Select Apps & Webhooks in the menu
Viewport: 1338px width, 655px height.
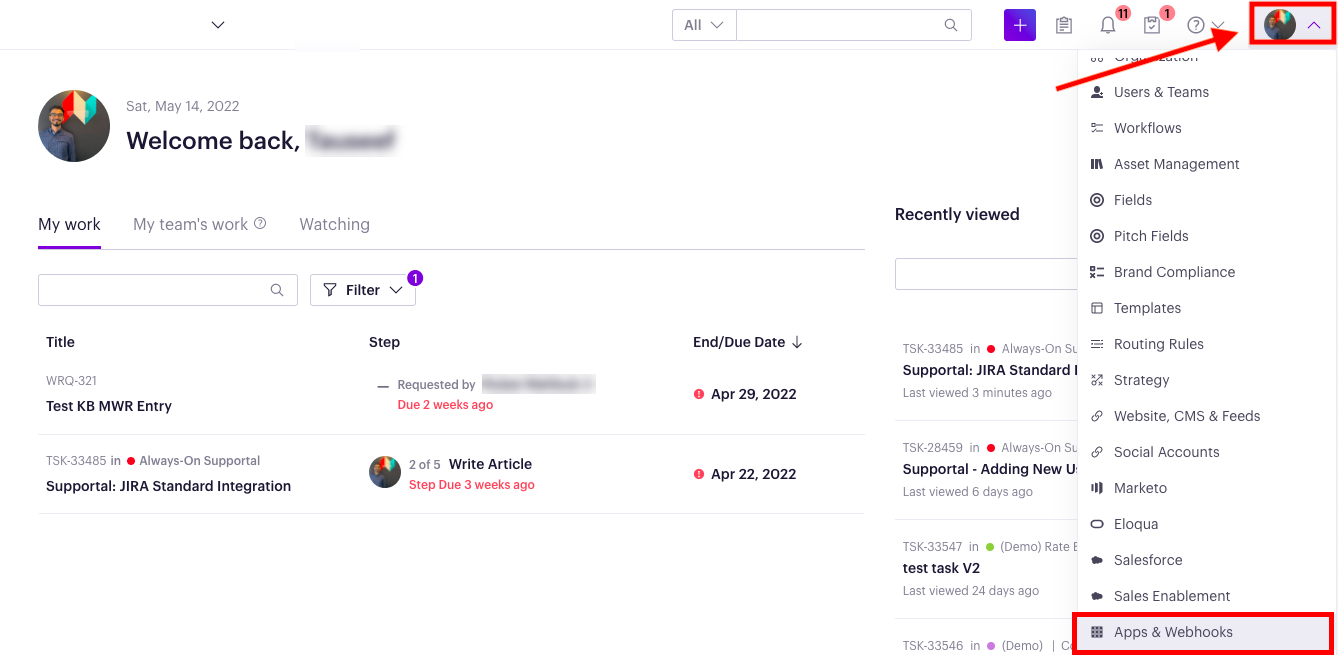click(x=1173, y=632)
